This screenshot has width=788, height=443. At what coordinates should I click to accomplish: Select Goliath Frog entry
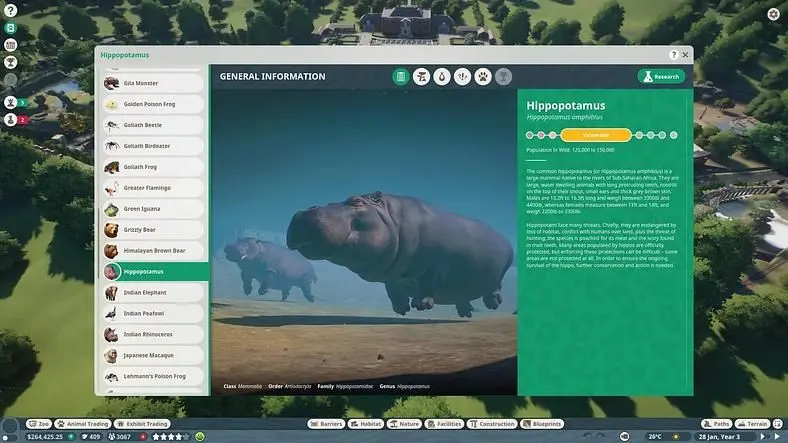pyautogui.click(x=153, y=167)
